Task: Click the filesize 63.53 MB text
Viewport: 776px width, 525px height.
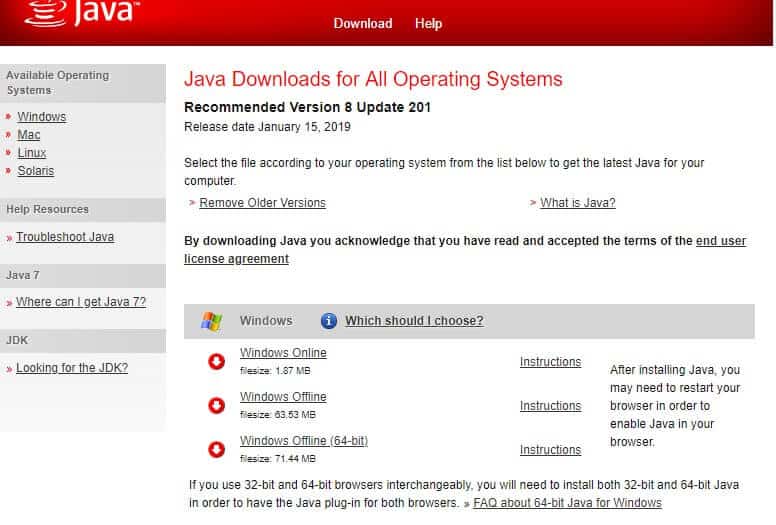Action: pos(278,415)
